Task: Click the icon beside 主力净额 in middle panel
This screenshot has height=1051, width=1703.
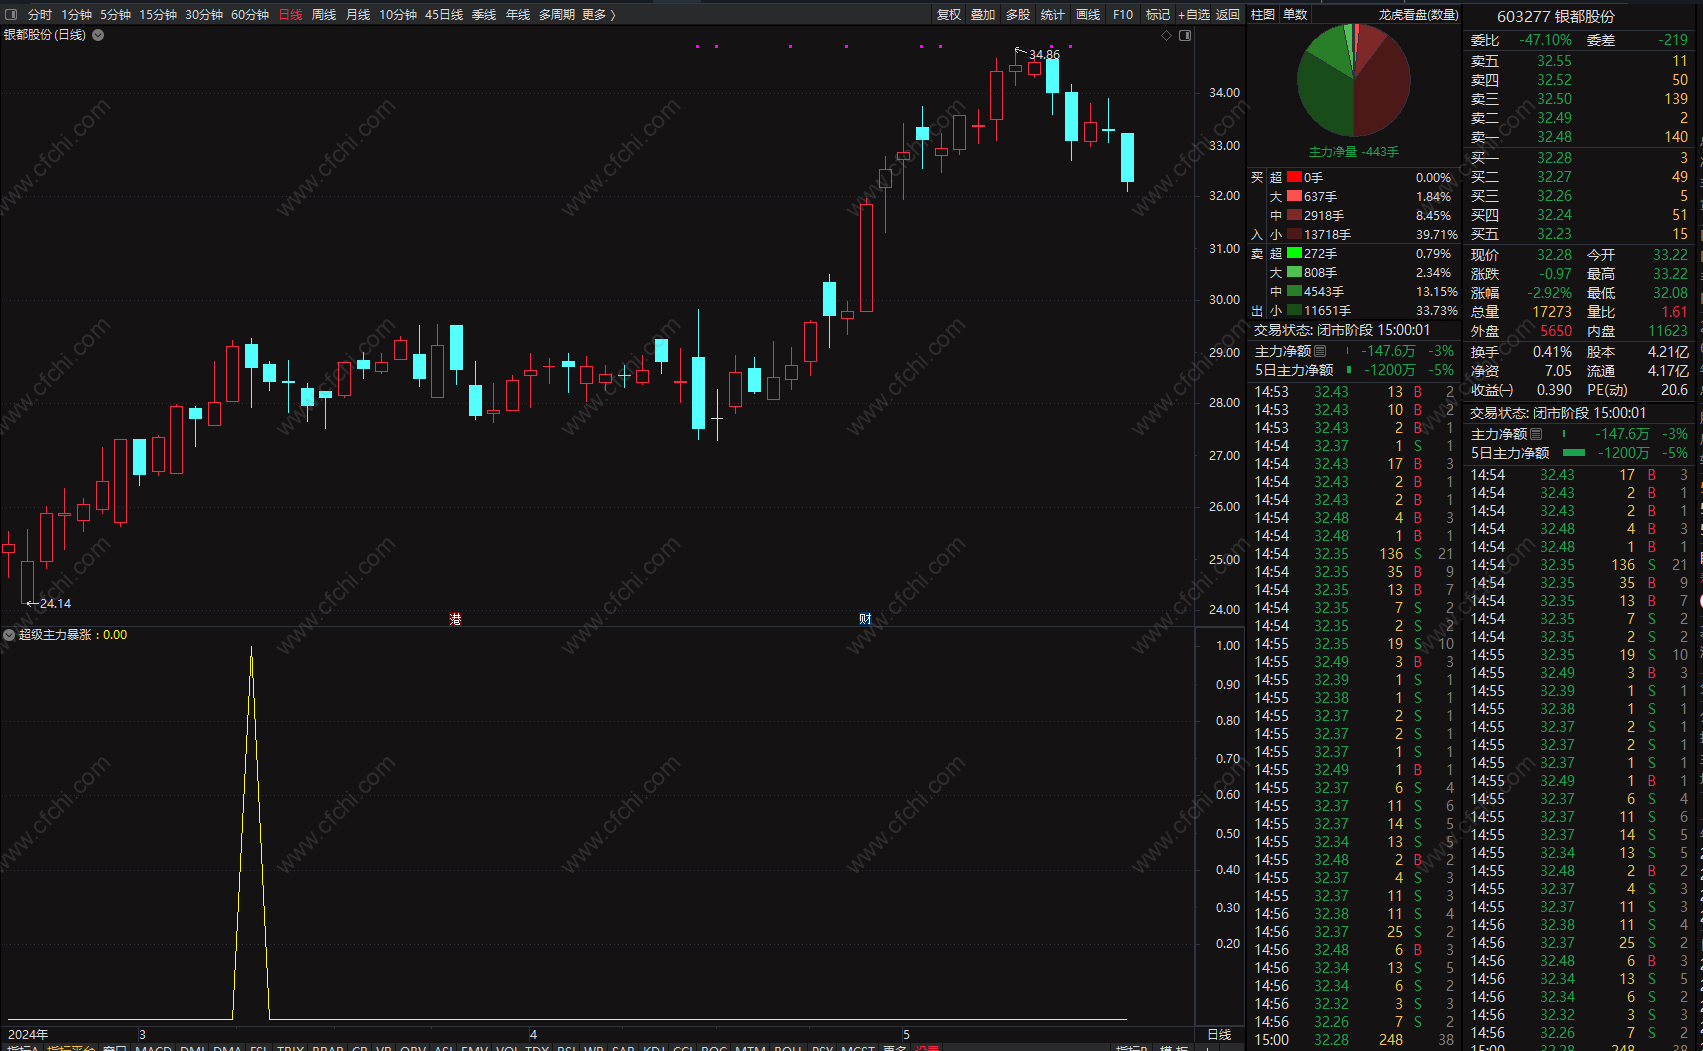Action: point(1320,351)
